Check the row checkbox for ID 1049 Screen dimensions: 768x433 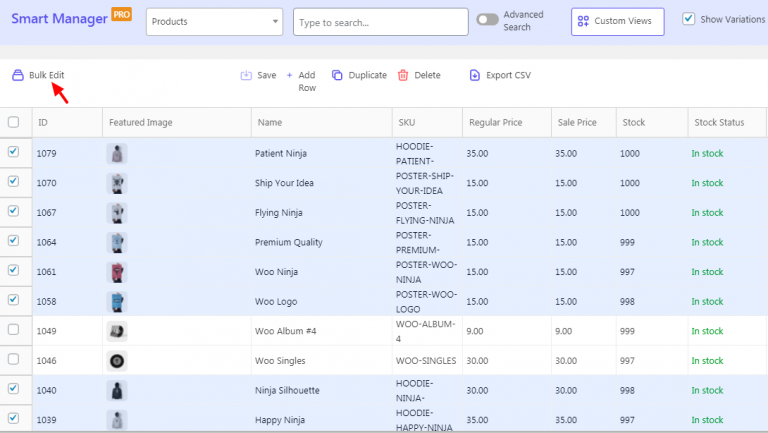(13, 330)
